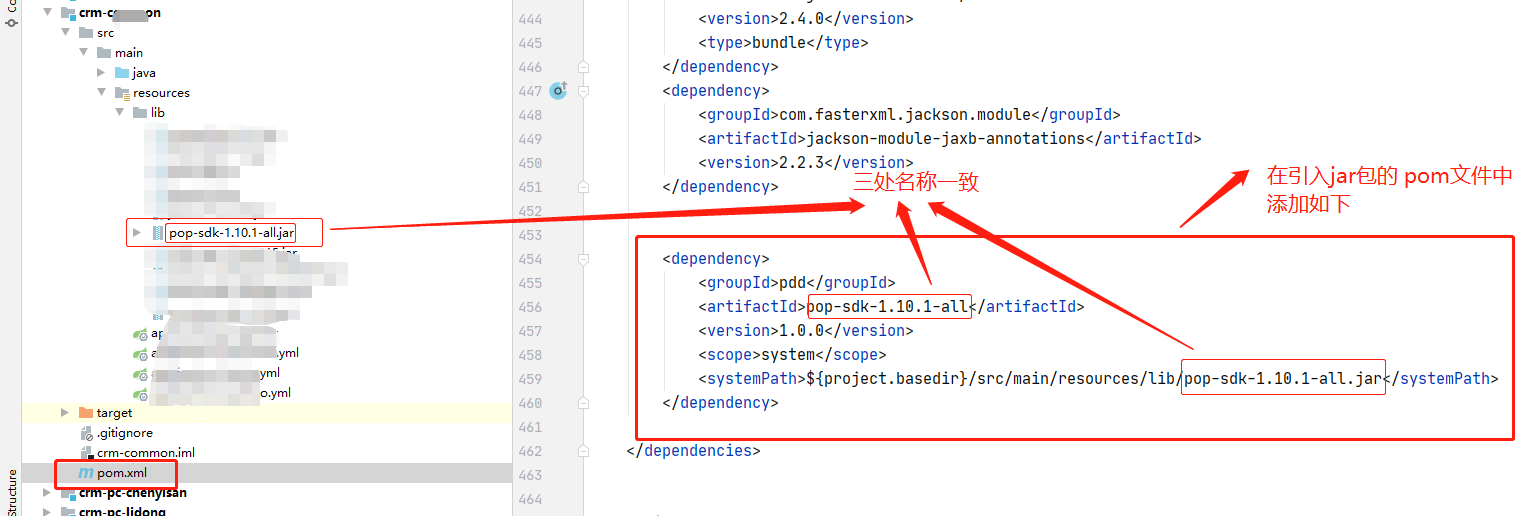The height and width of the screenshot is (516, 1524).
Task: Expand the pop-sdk-1.10.1-all.jar arrow
Action: [137, 233]
